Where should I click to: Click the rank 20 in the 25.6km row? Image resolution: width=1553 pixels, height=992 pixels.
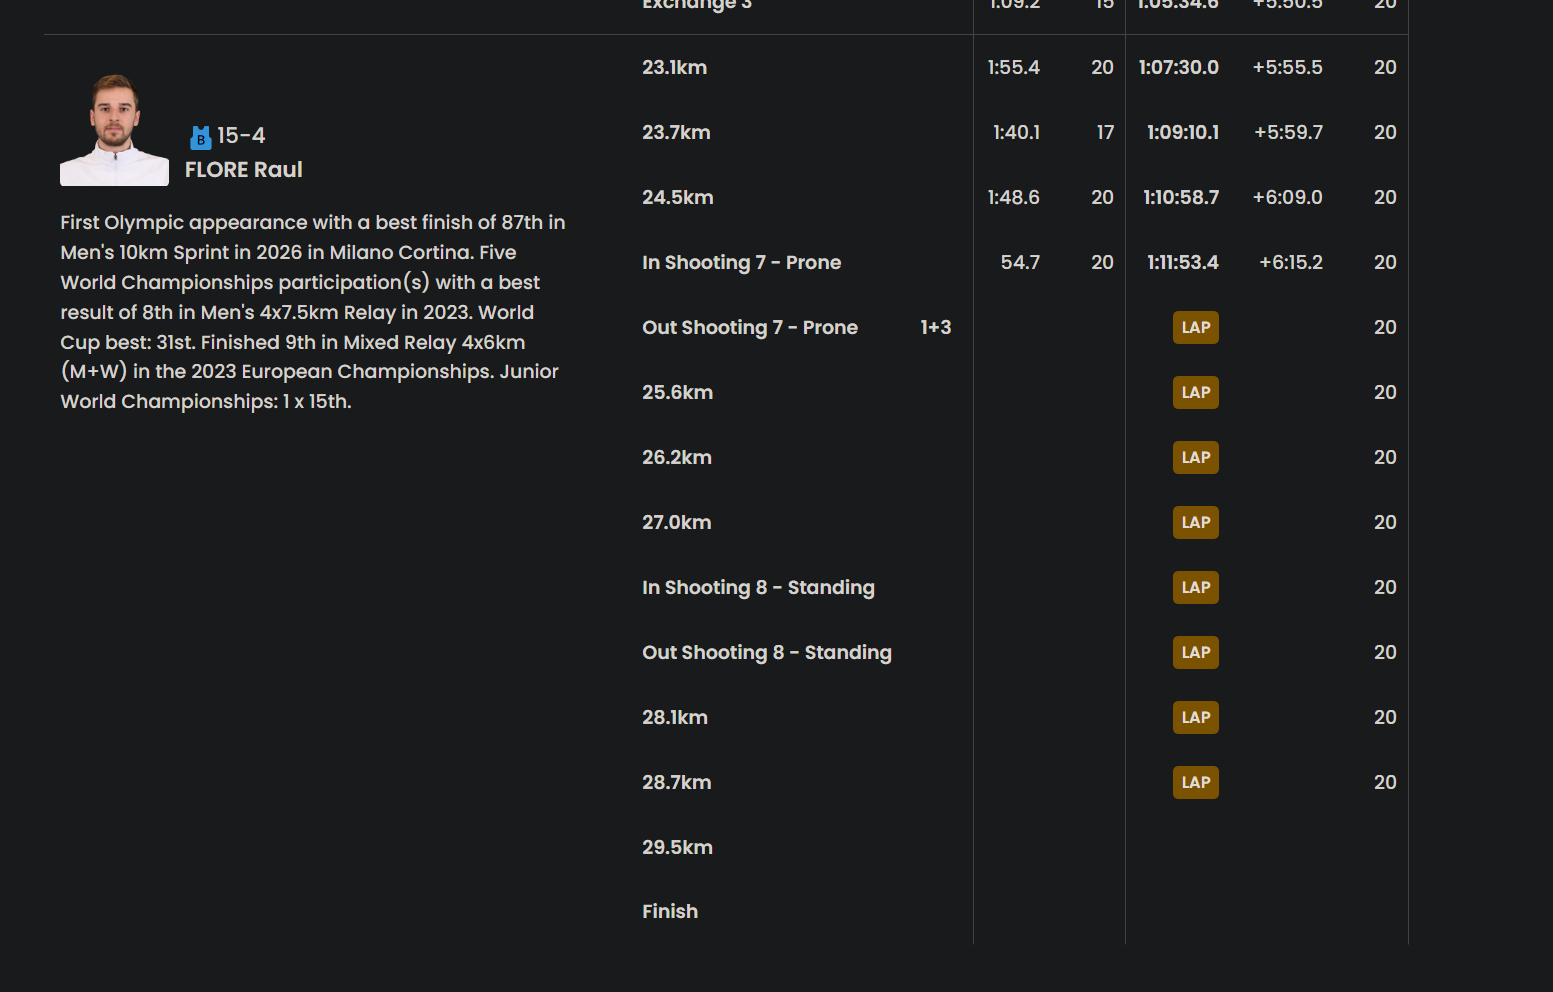(x=1385, y=393)
